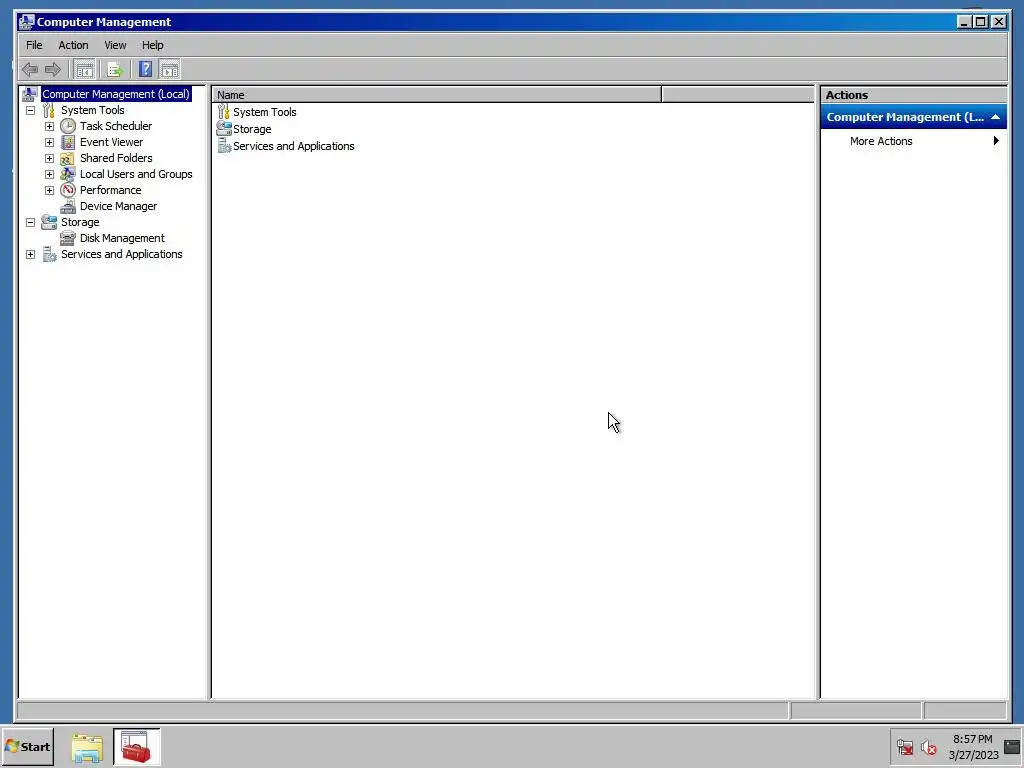Collapse the System Tools tree node
1024x768 pixels.
pos(31,110)
